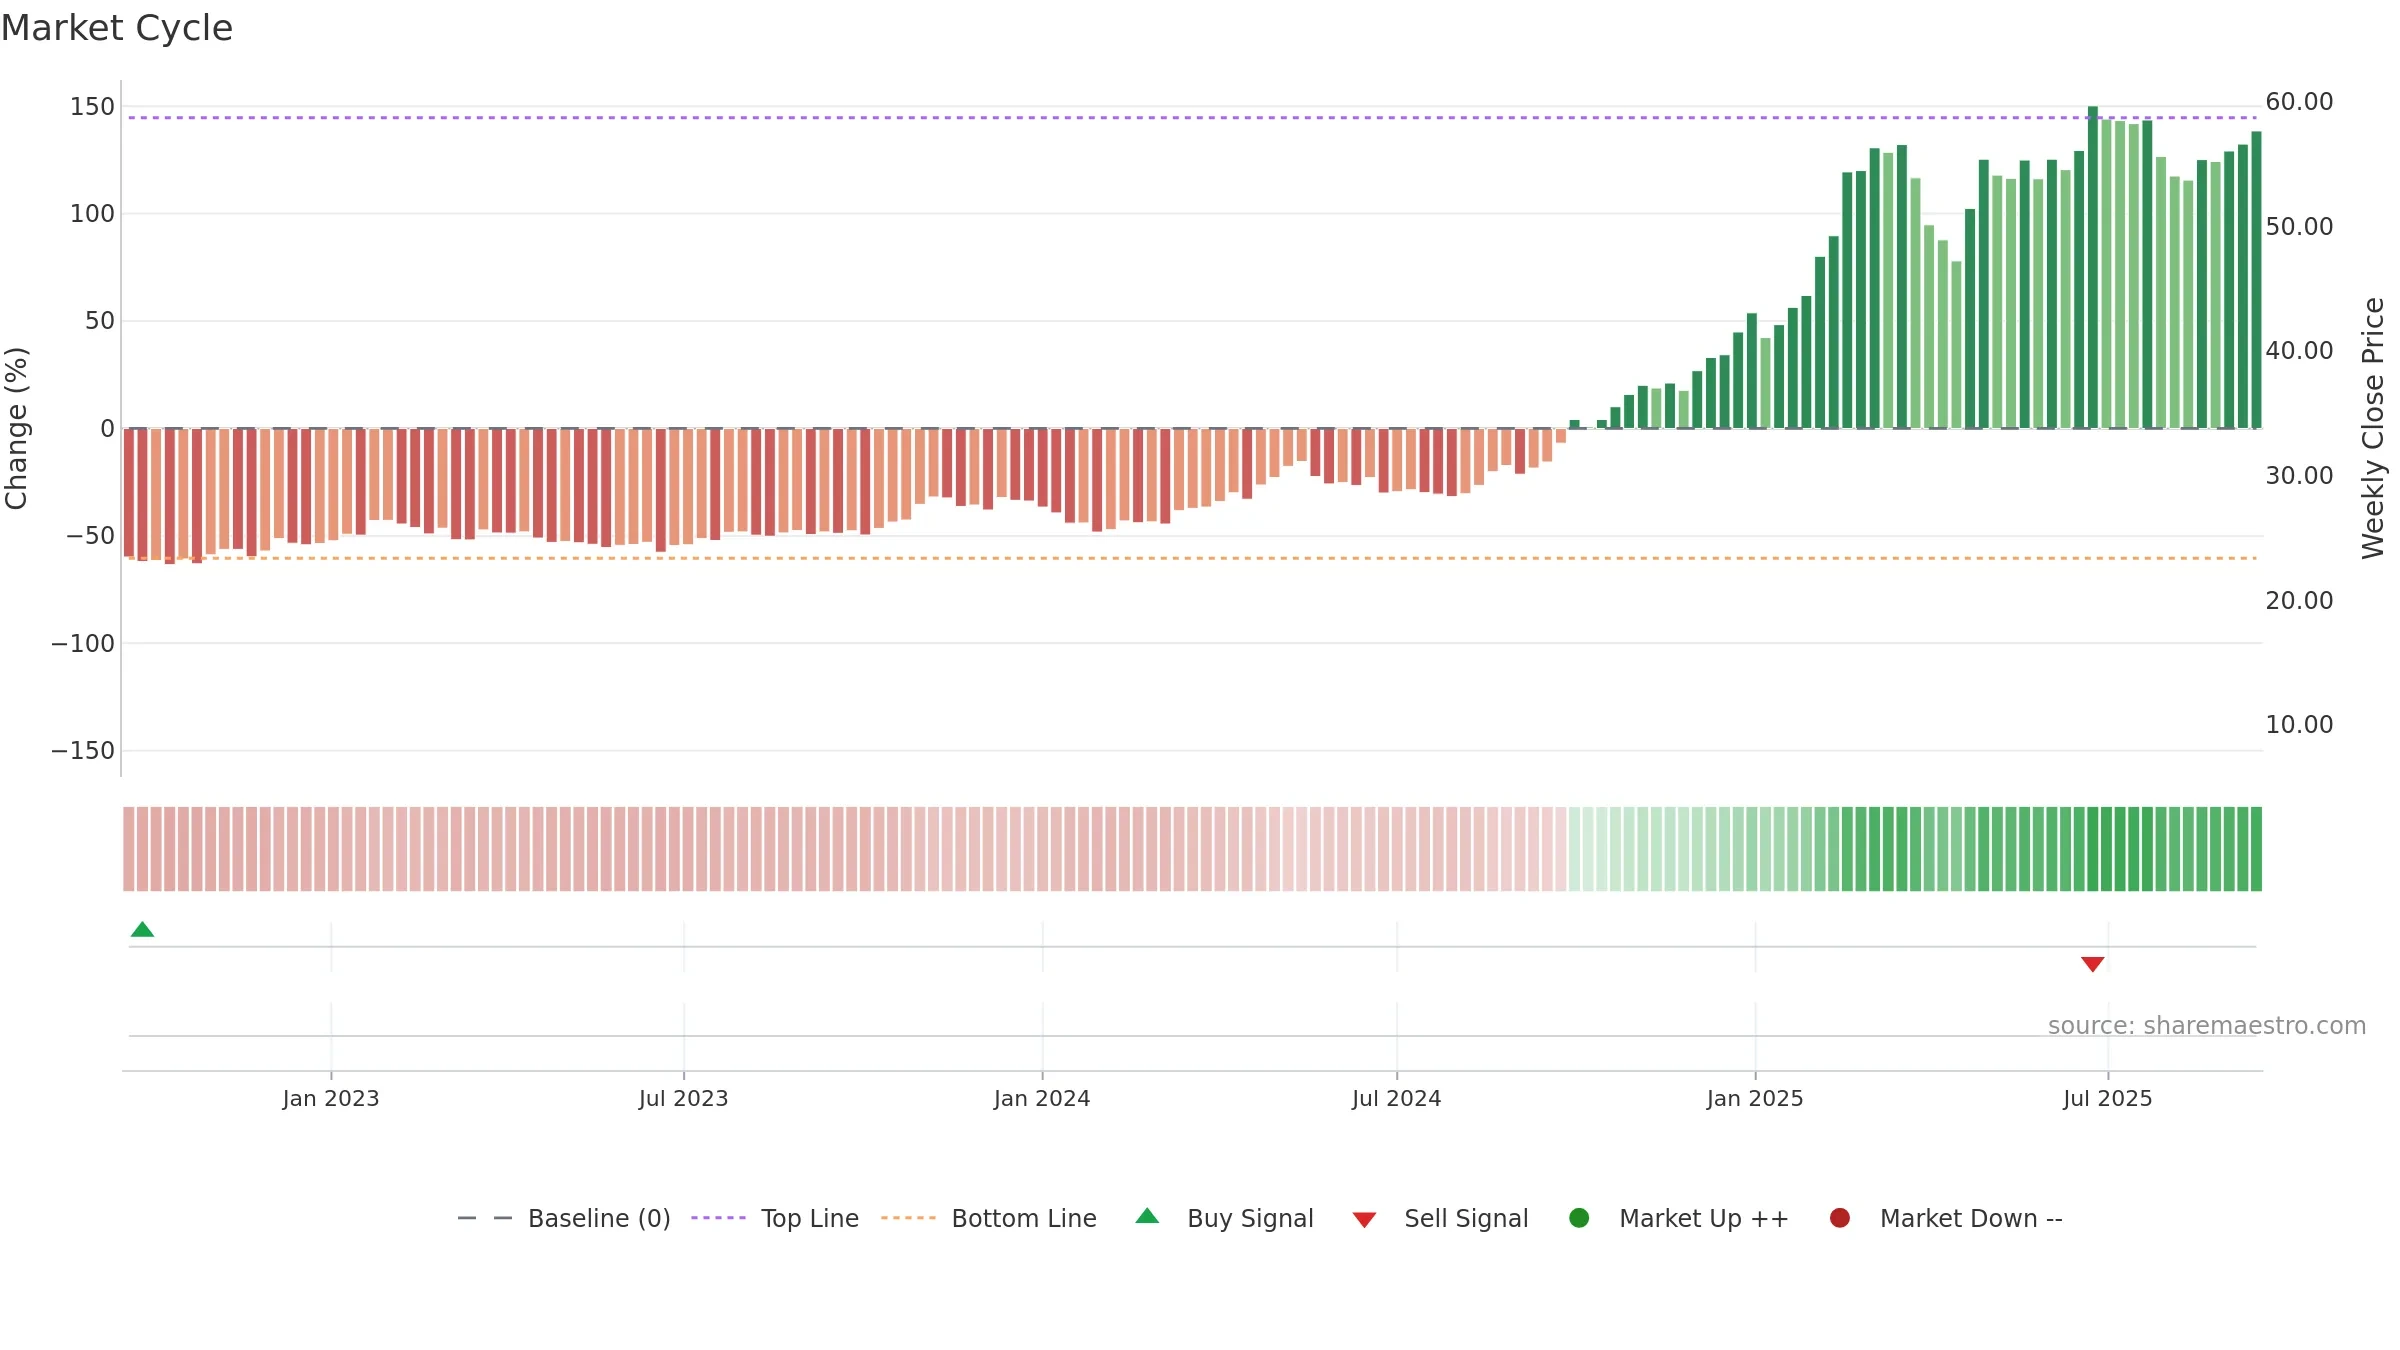Image resolution: width=2400 pixels, height=1350 pixels.
Task: Click the Change (%) axis title
Action: (x=16, y=428)
